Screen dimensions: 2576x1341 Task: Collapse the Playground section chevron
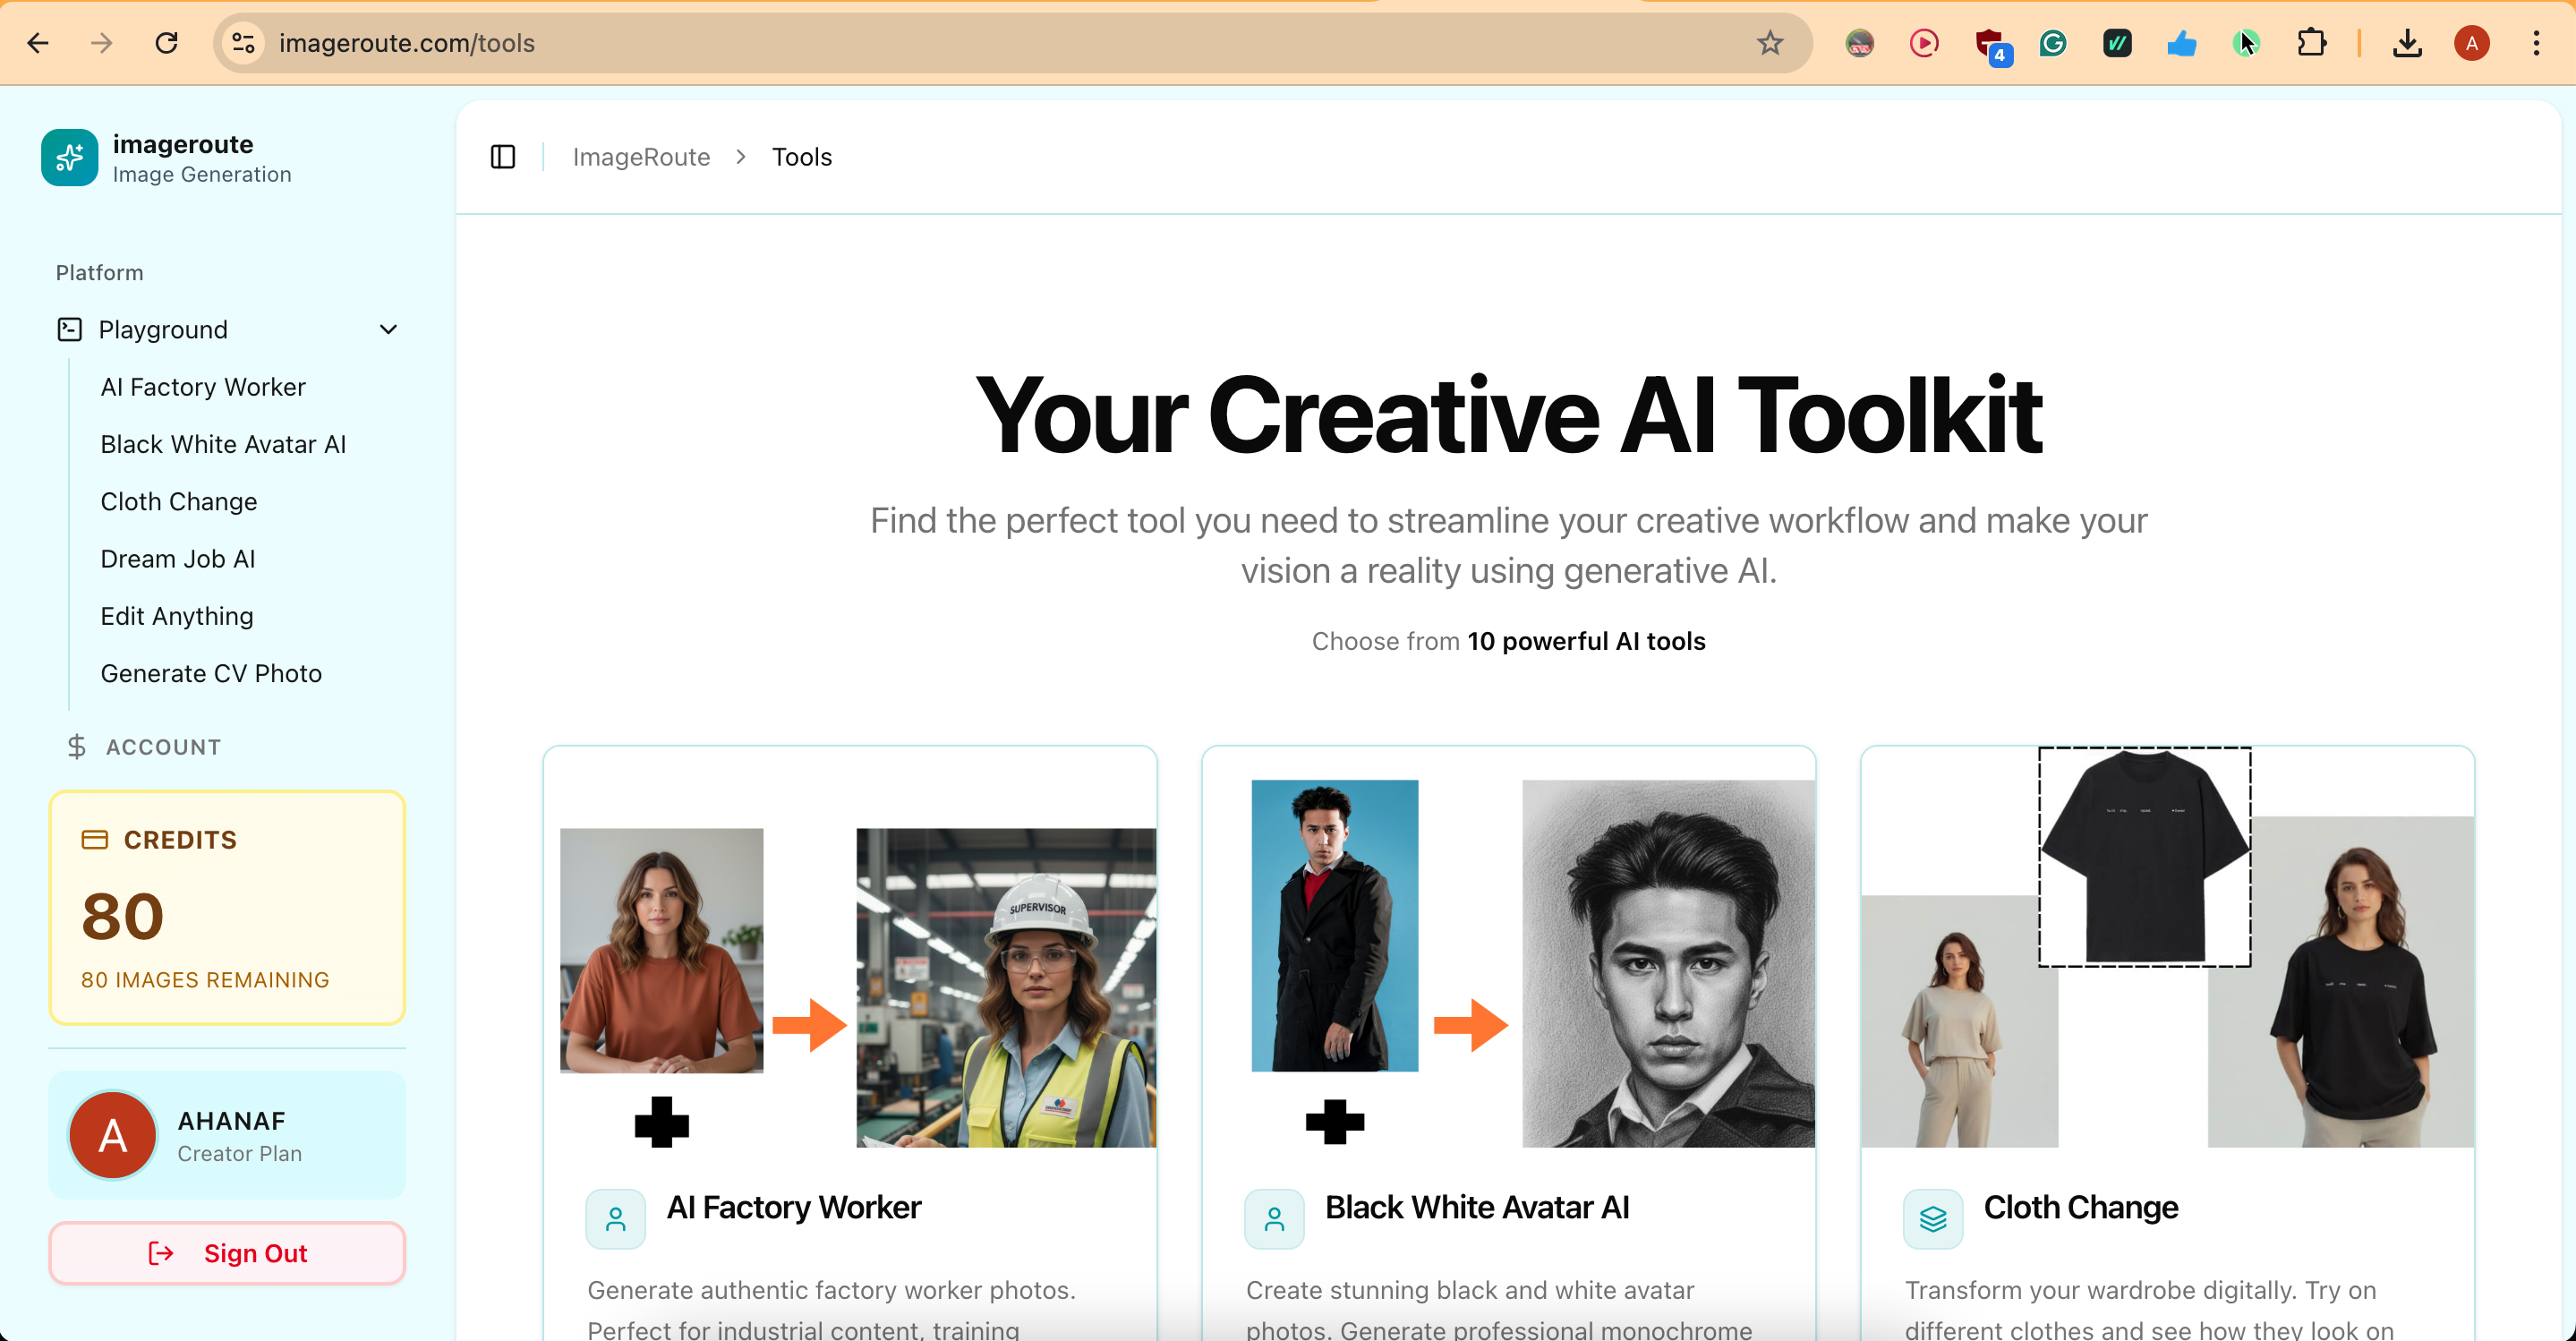tap(388, 329)
